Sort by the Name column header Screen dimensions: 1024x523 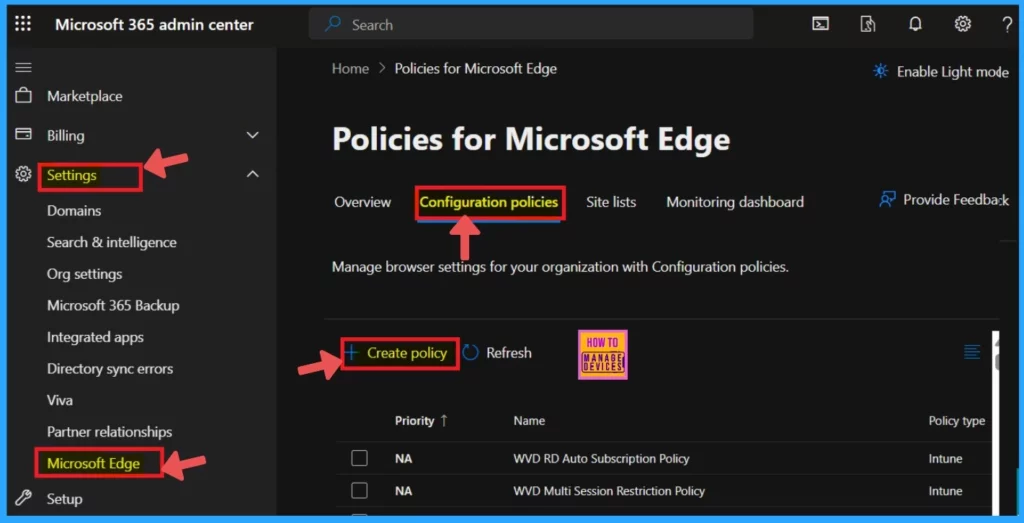(529, 421)
